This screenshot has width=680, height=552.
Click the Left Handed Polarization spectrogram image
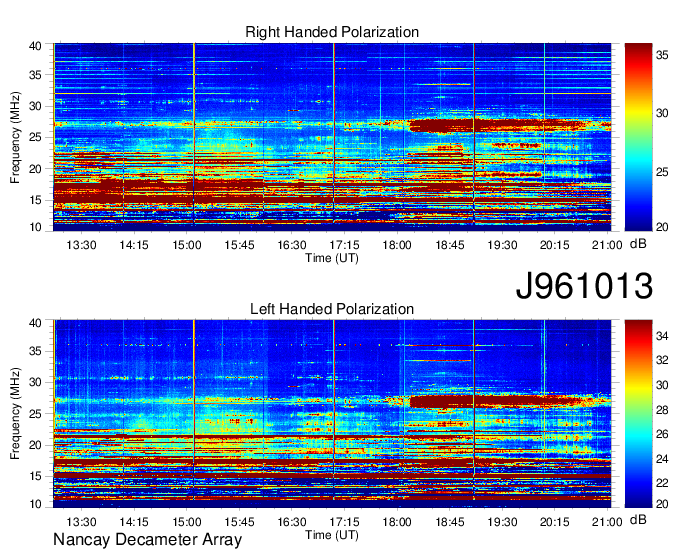332,414
